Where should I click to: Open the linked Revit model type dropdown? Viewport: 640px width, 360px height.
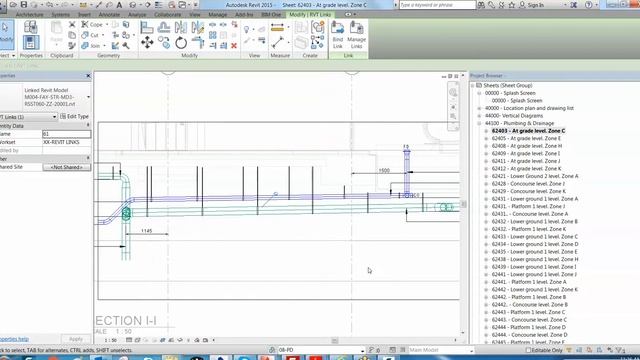88,97
